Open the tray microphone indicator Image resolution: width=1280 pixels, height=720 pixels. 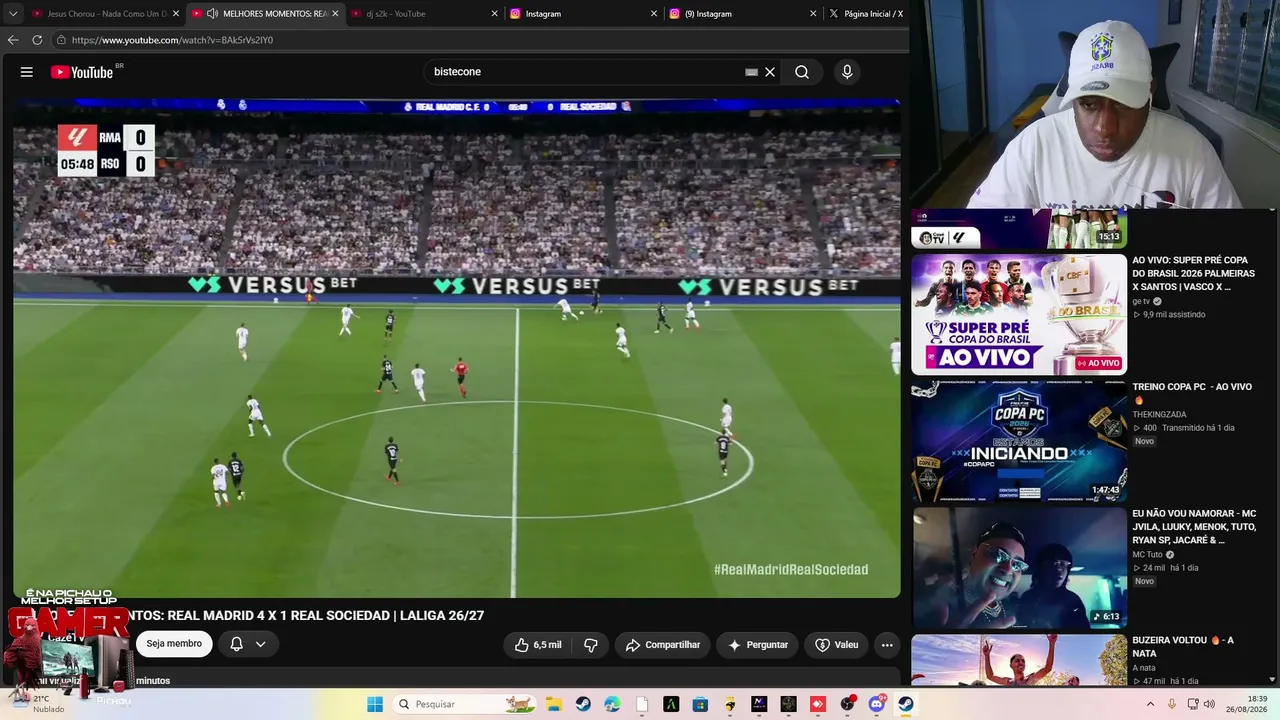(x=1172, y=704)
